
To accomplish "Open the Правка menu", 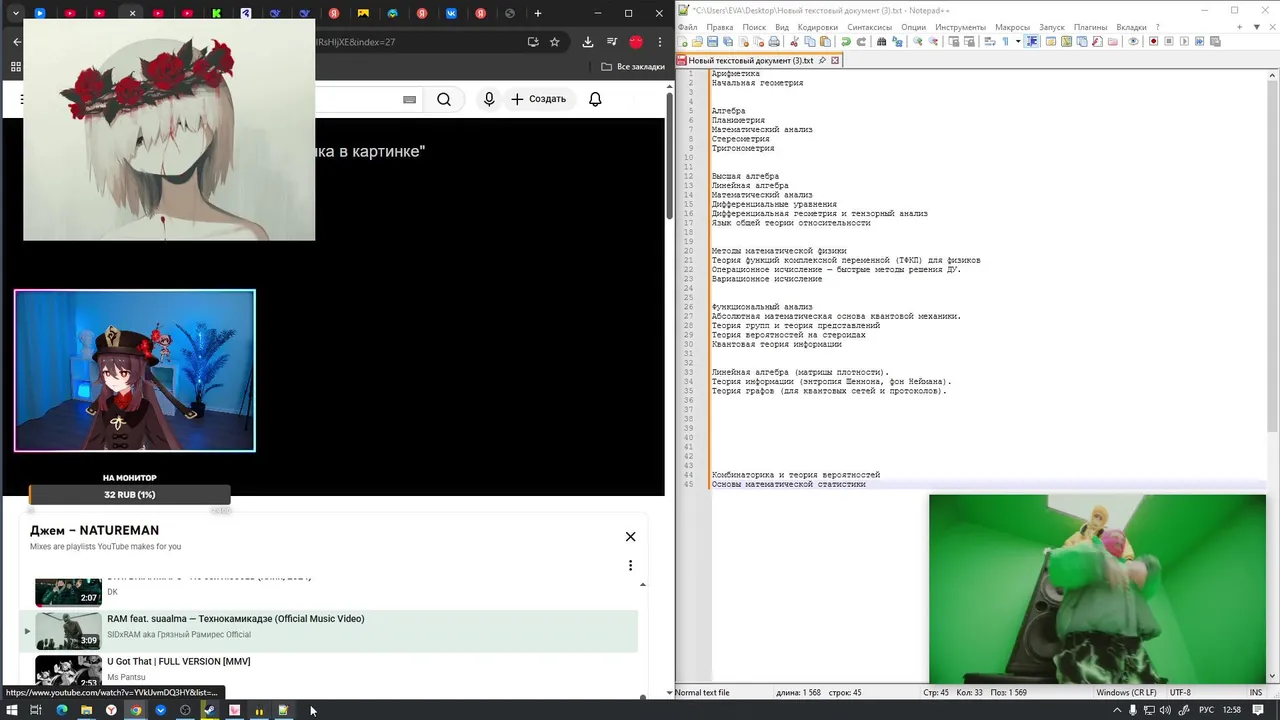I will tap(720, 27).
